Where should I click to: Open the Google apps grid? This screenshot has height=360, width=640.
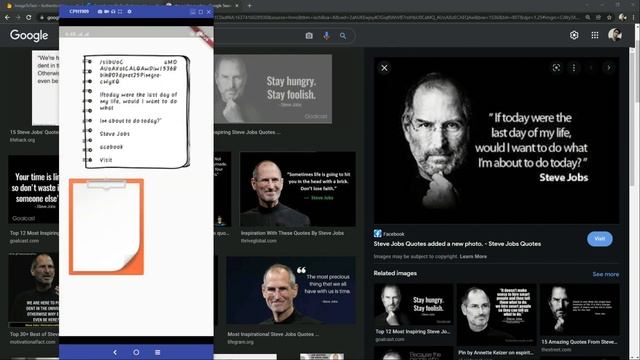click(x=595, y=35)
